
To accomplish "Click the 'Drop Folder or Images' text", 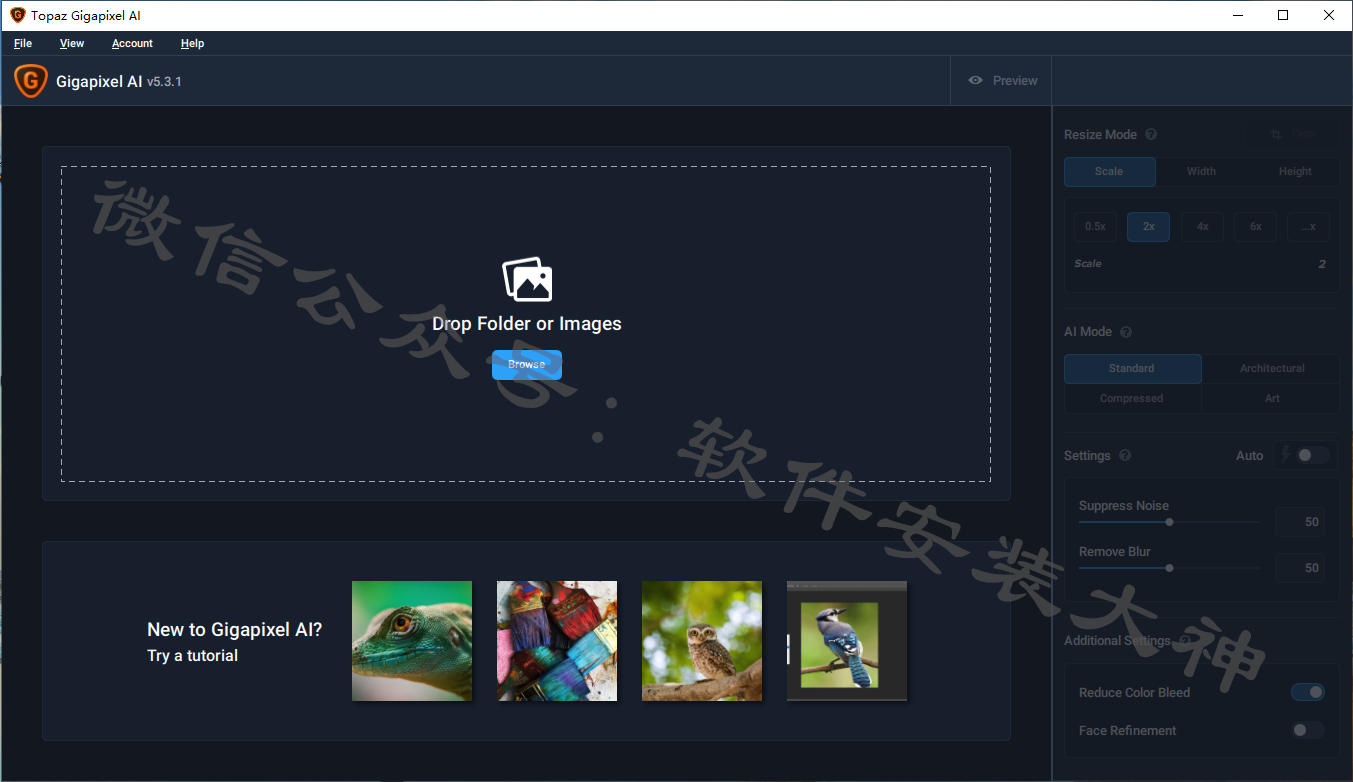I will tap(527, 324).
